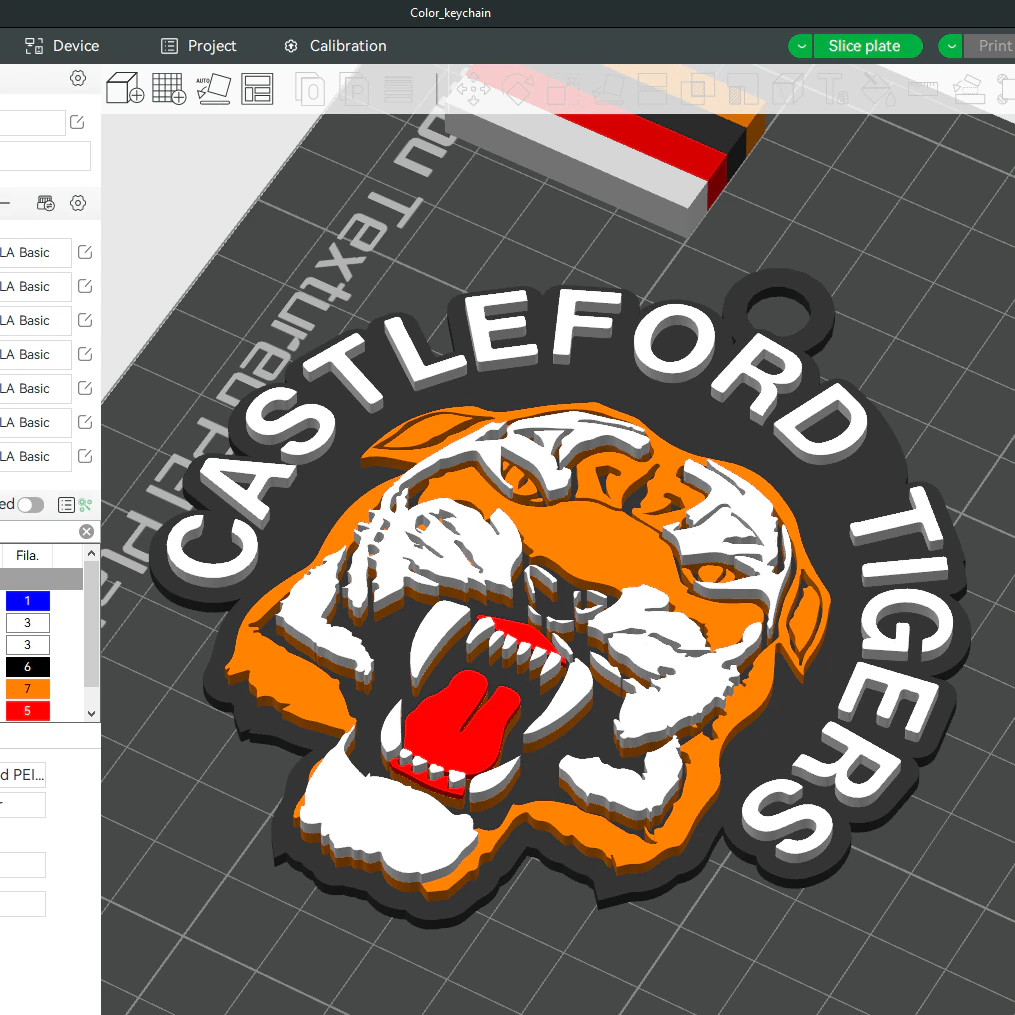Click the Add object cube icon
This screenshot has width=1015, height=1015.
point(125,88)
